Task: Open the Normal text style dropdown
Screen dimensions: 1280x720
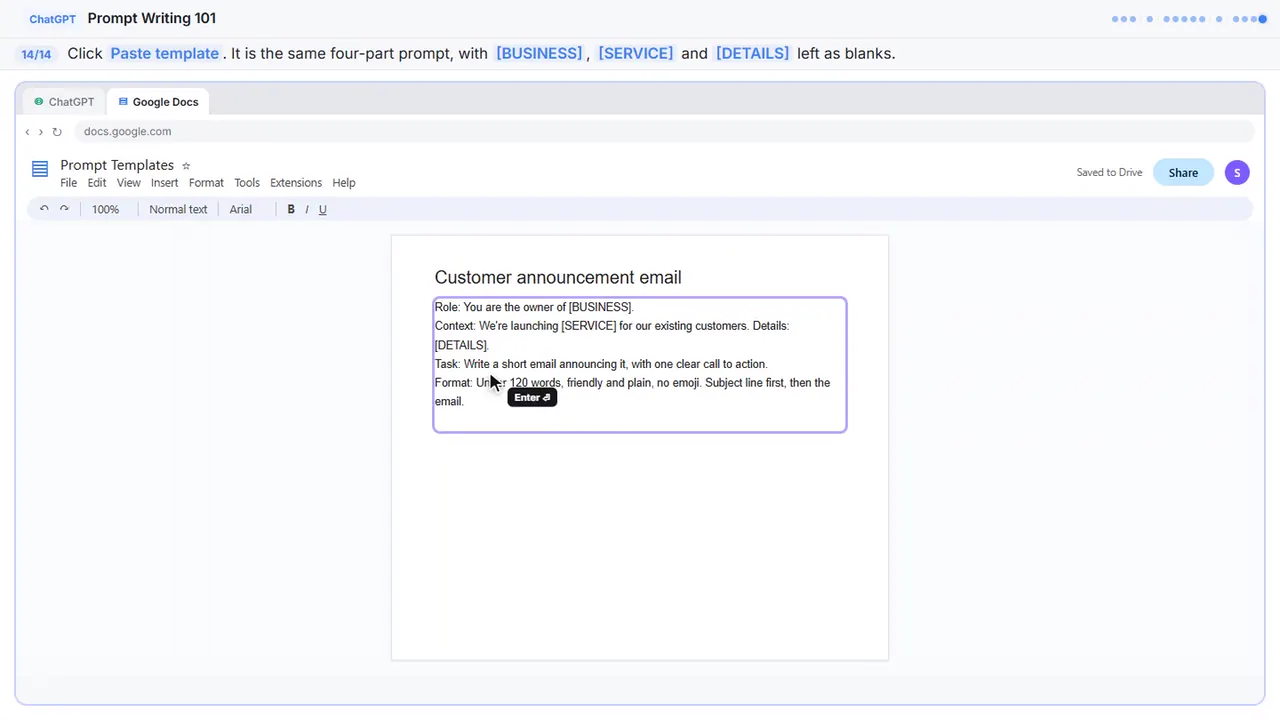Action: pos(178,209)
